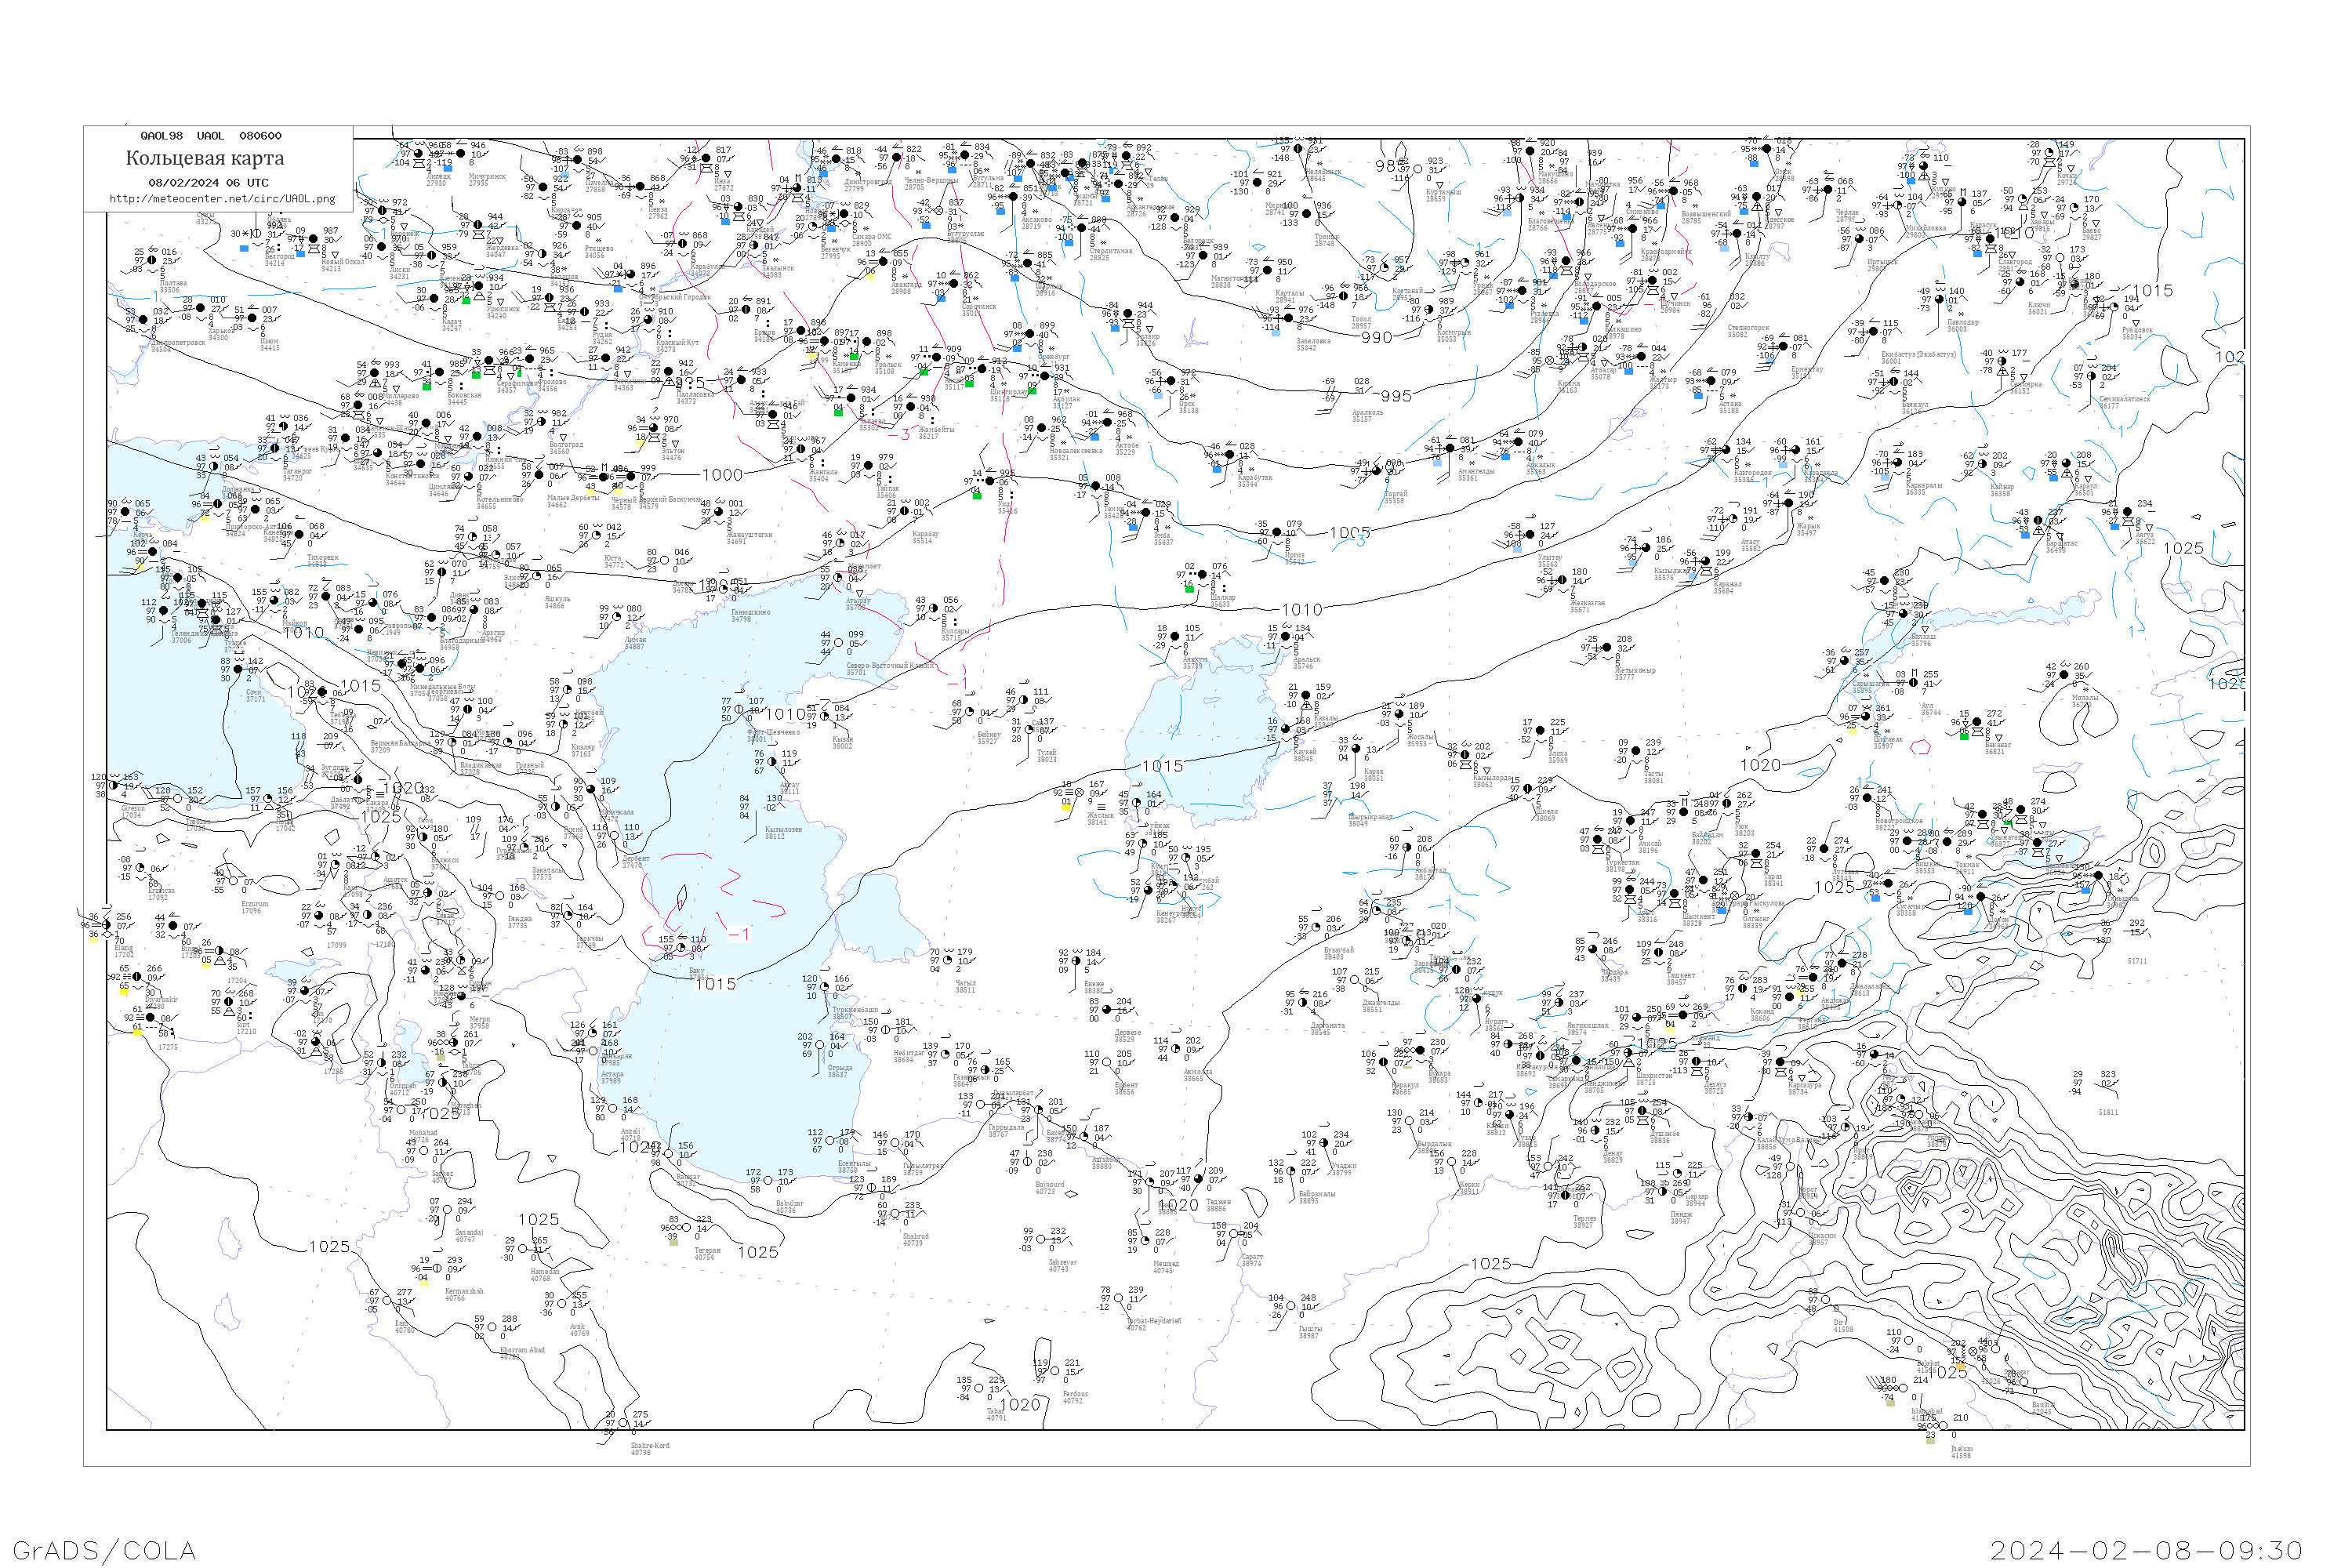This screenshot has width=2352, height=1568.
Task: Click the green marker at Шалкар station
Action: pyautogui.click(x=1189, y=589)
